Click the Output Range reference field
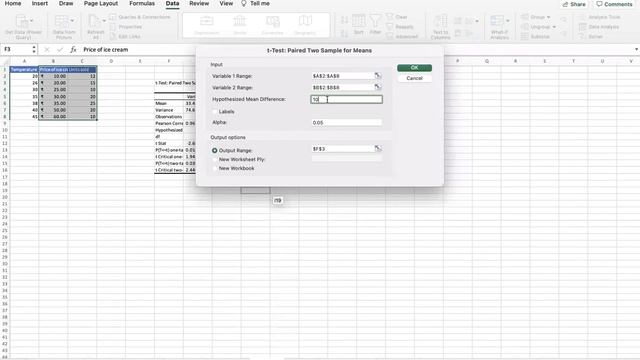Image resolution: width=640 pixels, height=360 pixels. tap(342, 149)
